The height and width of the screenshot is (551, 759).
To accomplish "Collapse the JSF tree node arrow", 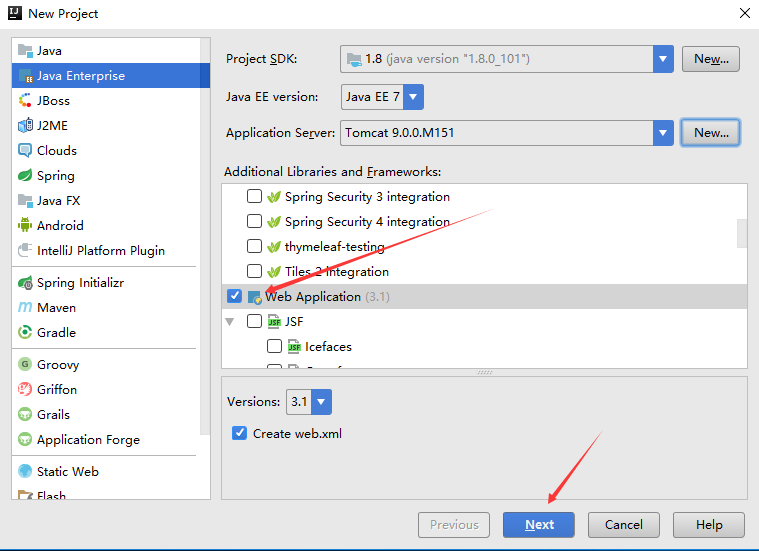I will [230, 322].
